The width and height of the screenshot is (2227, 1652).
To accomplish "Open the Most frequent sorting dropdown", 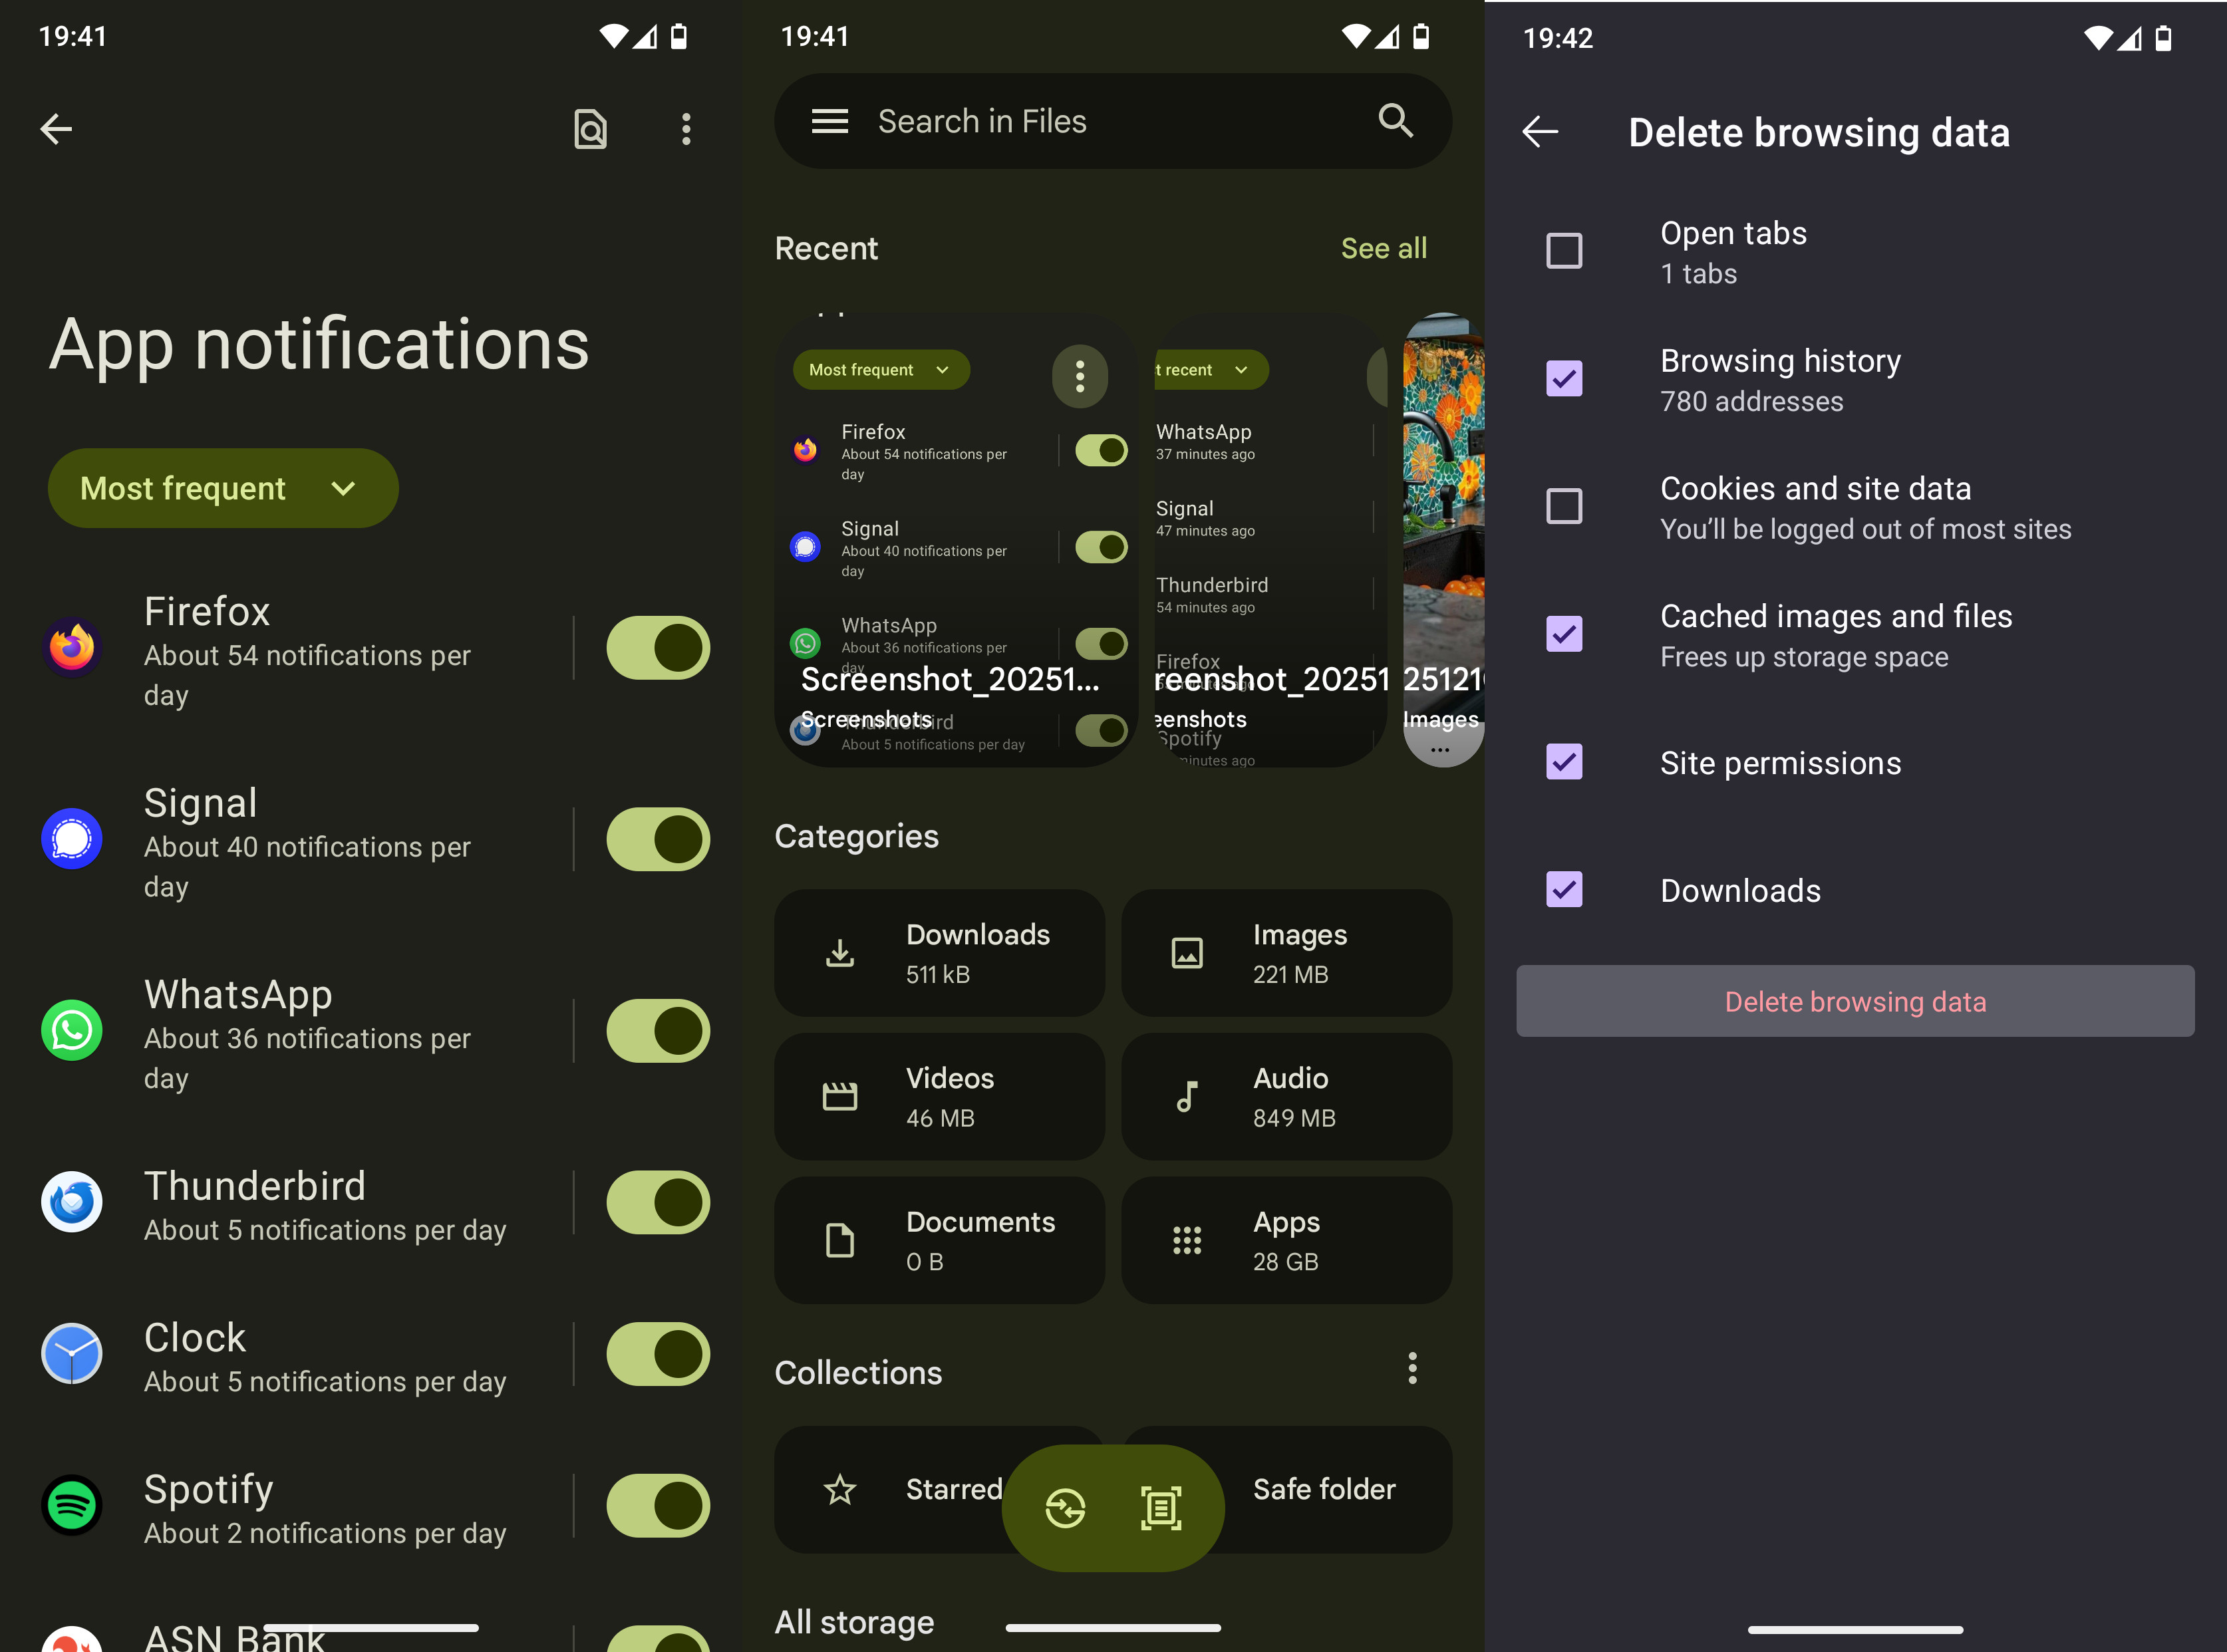I will pos(222,488).
